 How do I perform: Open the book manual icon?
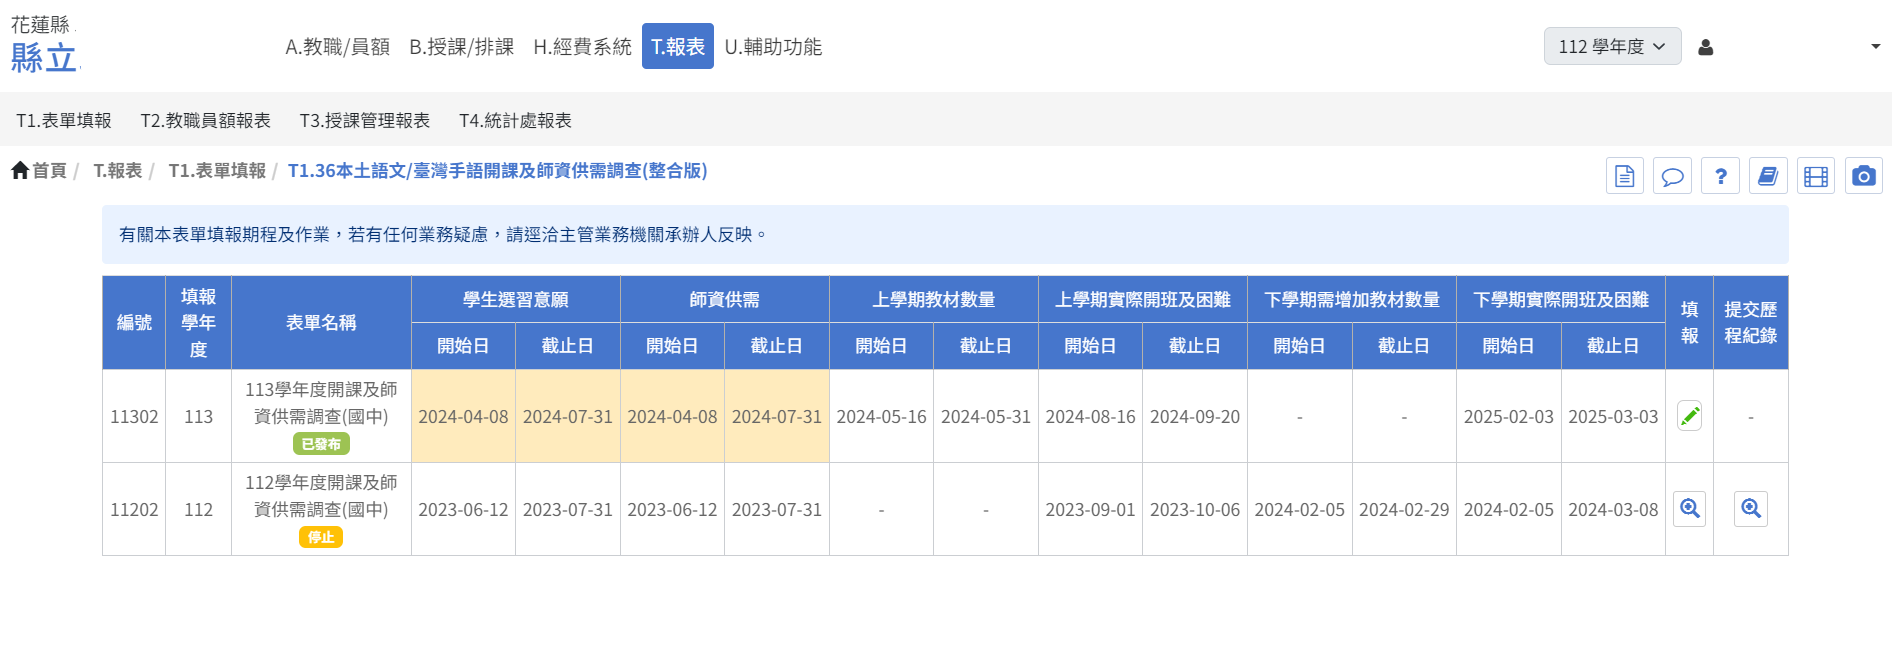[1768, 176]
